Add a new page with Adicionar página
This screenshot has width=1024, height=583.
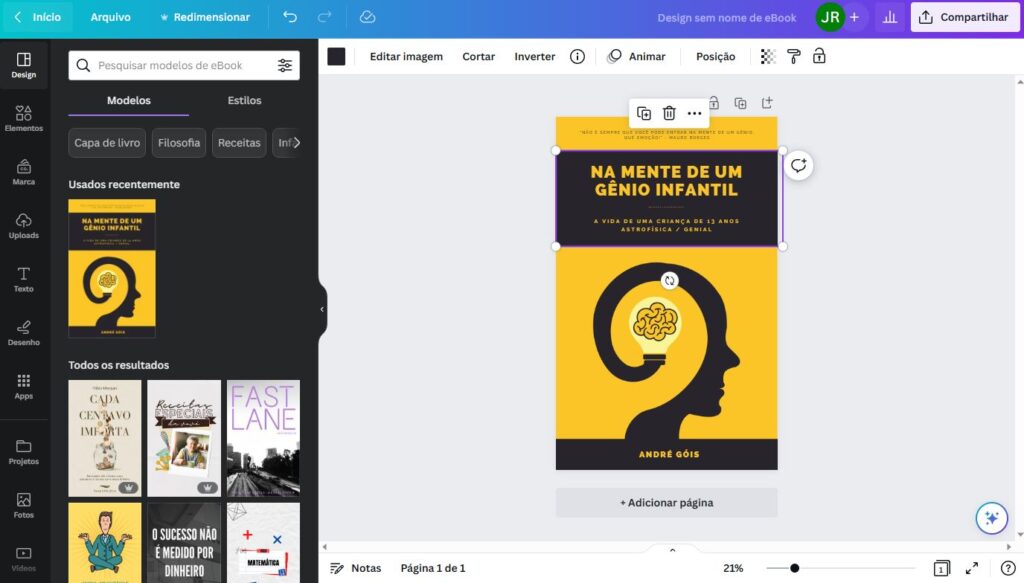666,502
